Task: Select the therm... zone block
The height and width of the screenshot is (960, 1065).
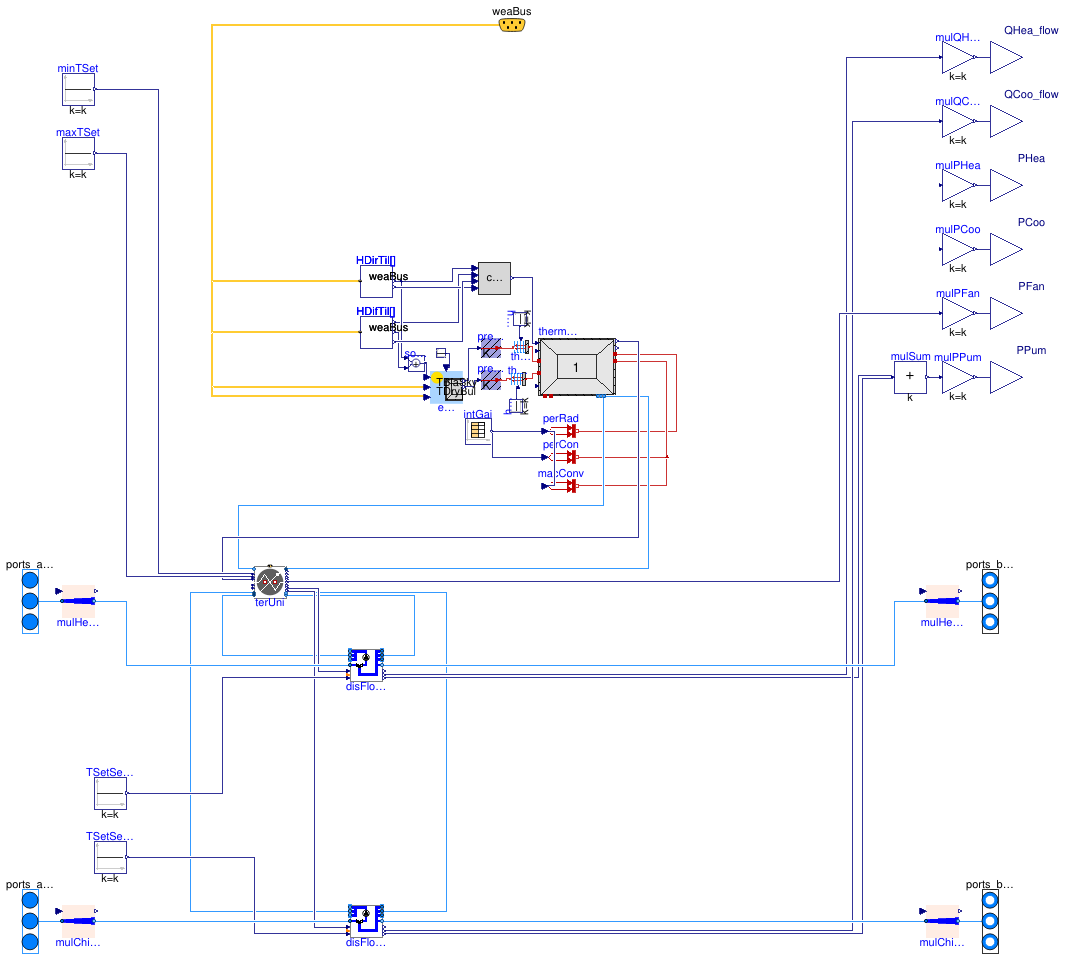Action: pyautogui.click(x=577, y=368)
